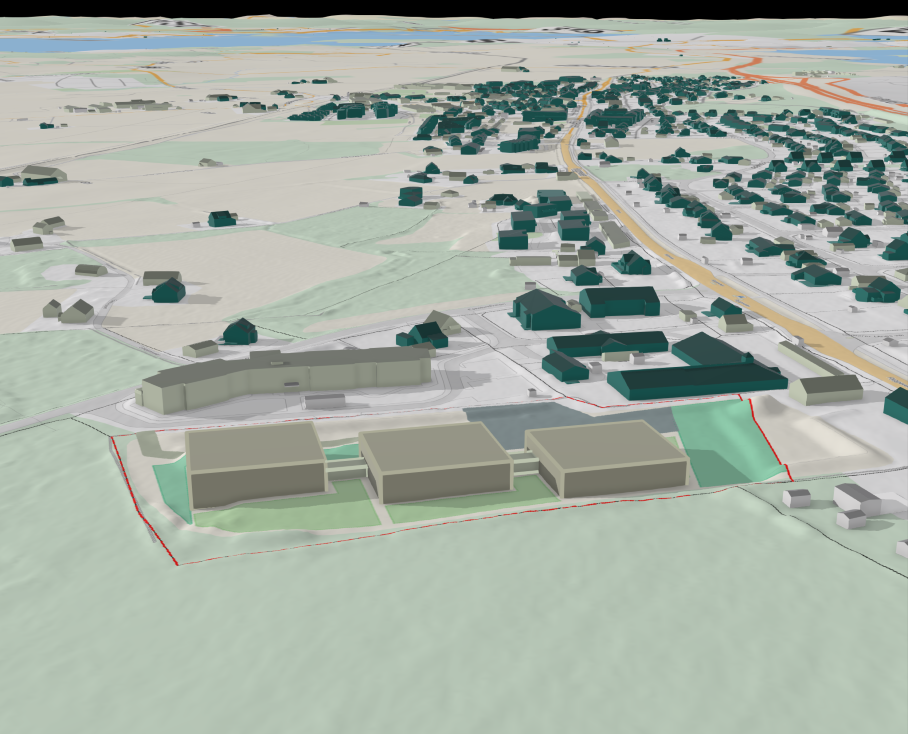908x734 pixels.
Task: Click the longest dark green warehouse building
Action: point(697,381)
